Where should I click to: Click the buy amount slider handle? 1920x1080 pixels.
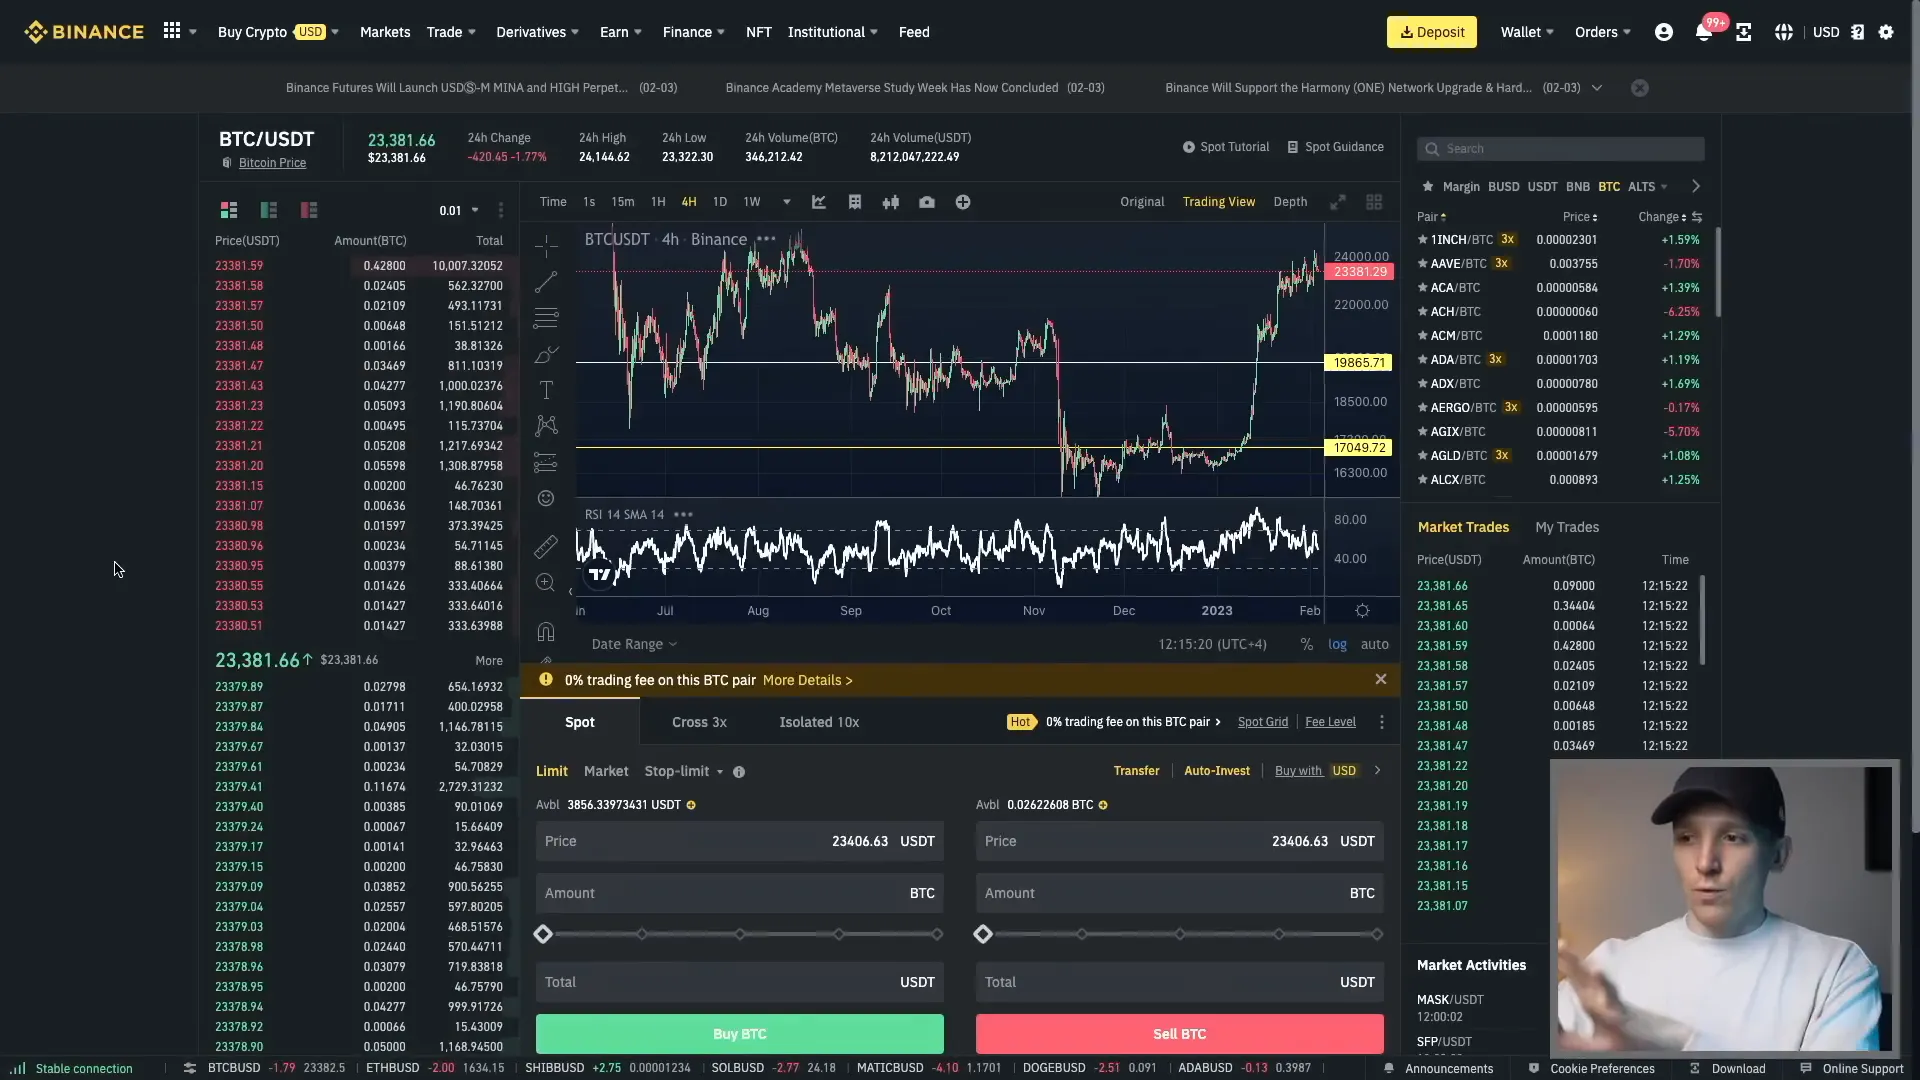[x=543, y=934]
